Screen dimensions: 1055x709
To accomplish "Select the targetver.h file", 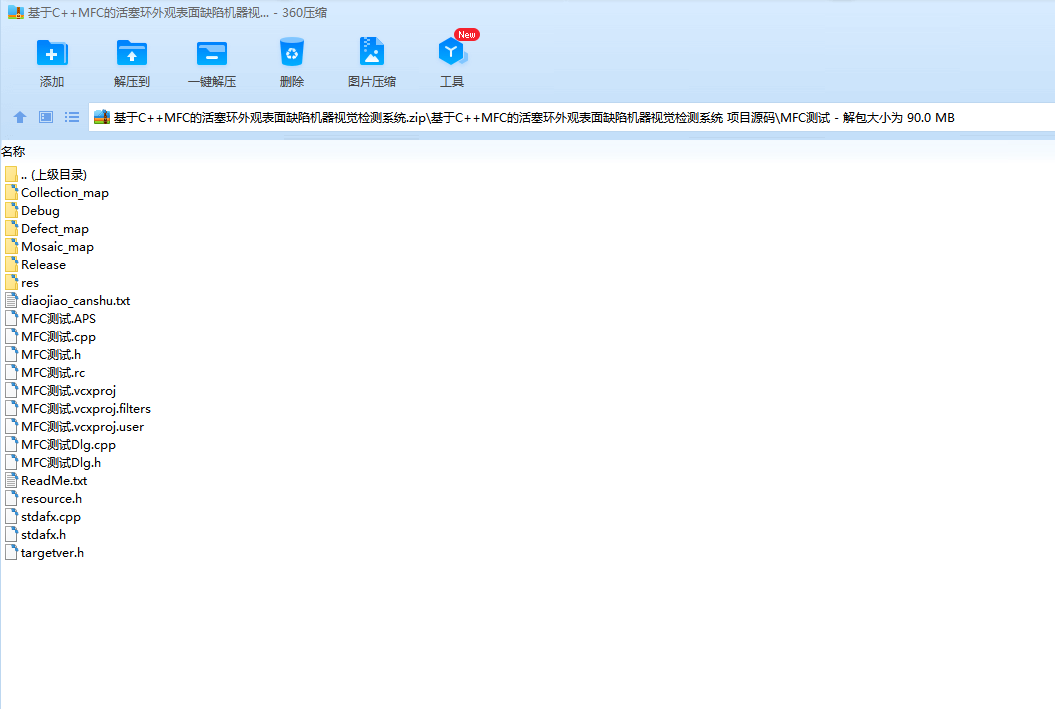I will (x=44, y=553).
